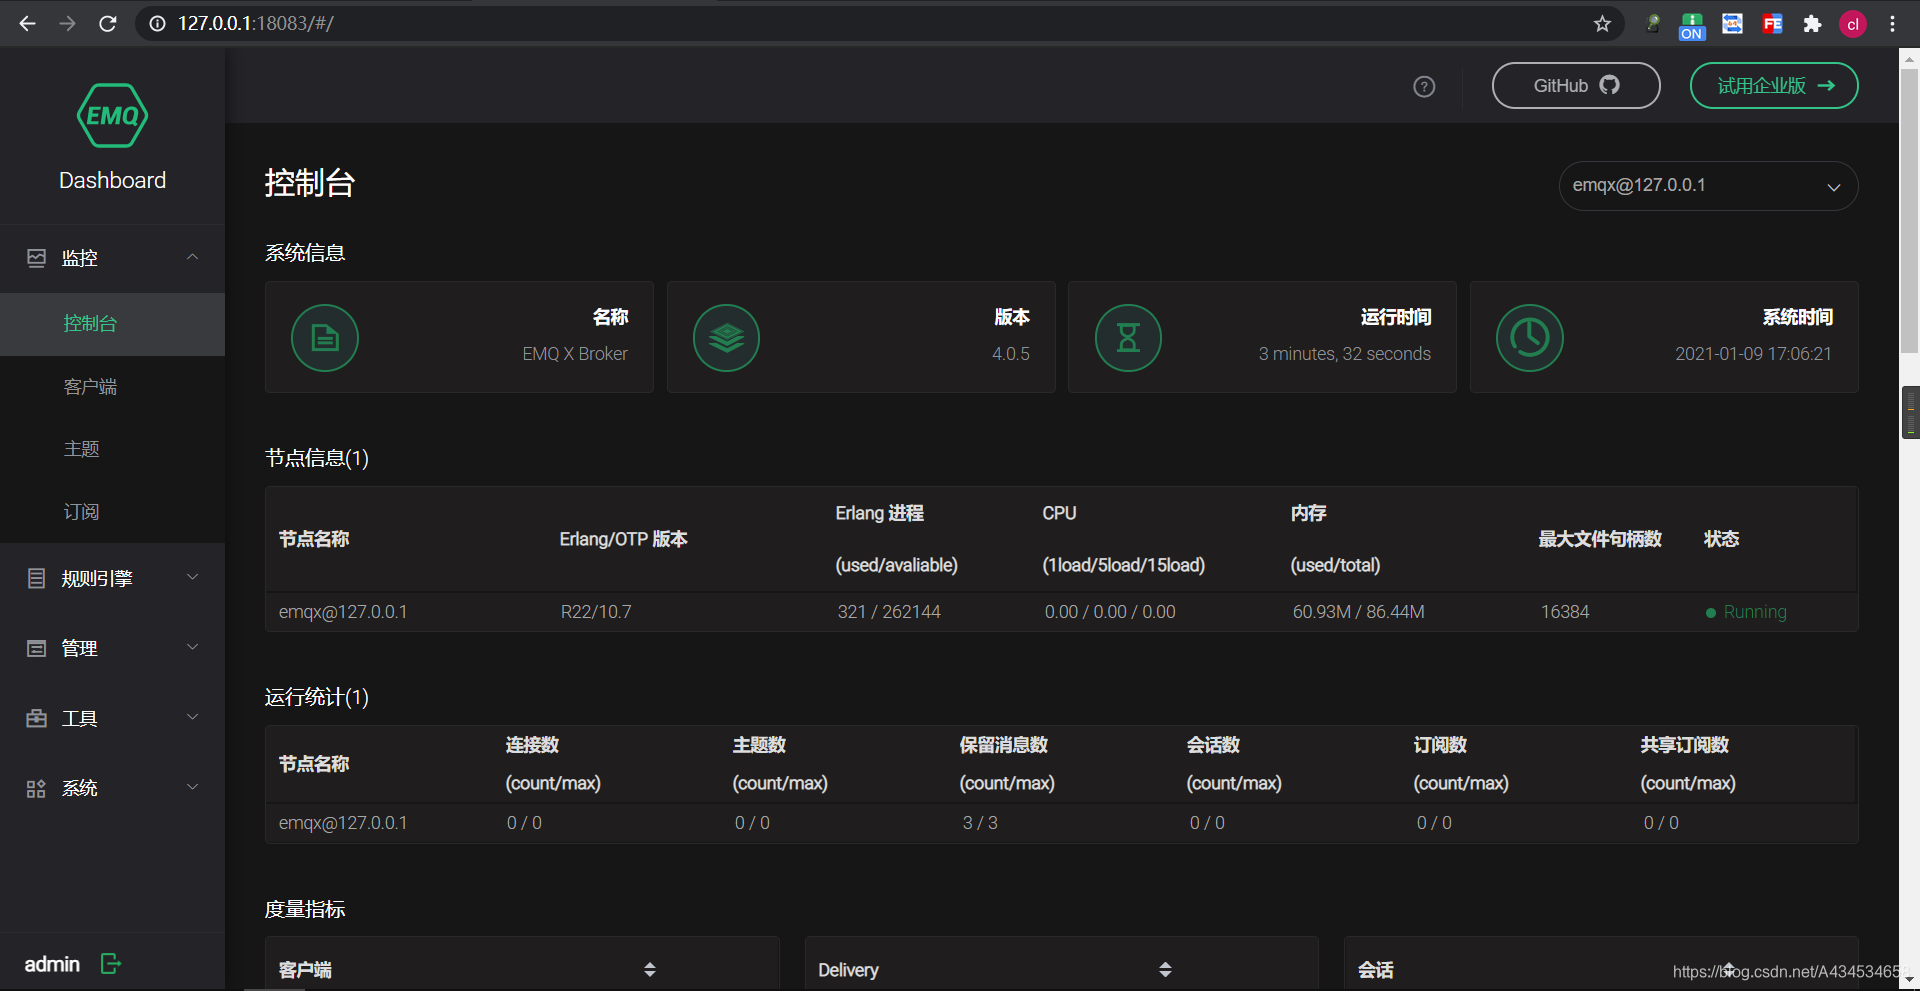Click the clock icon on 系统时间 card

(1530, 338)
